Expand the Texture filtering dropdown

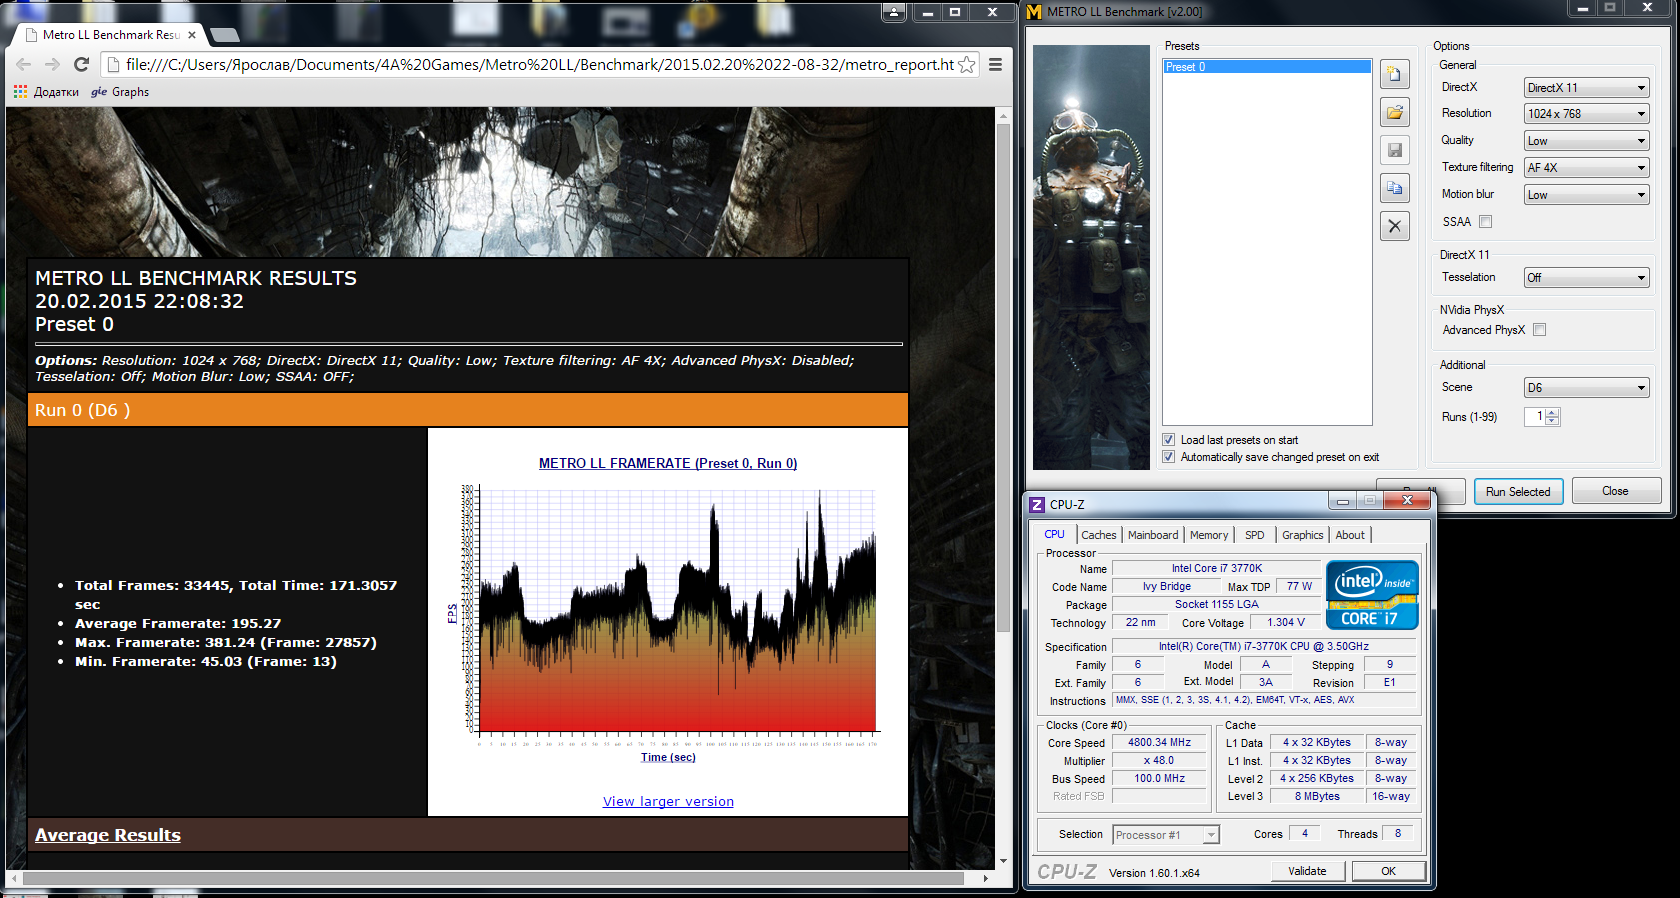(x=1586, y=168)
